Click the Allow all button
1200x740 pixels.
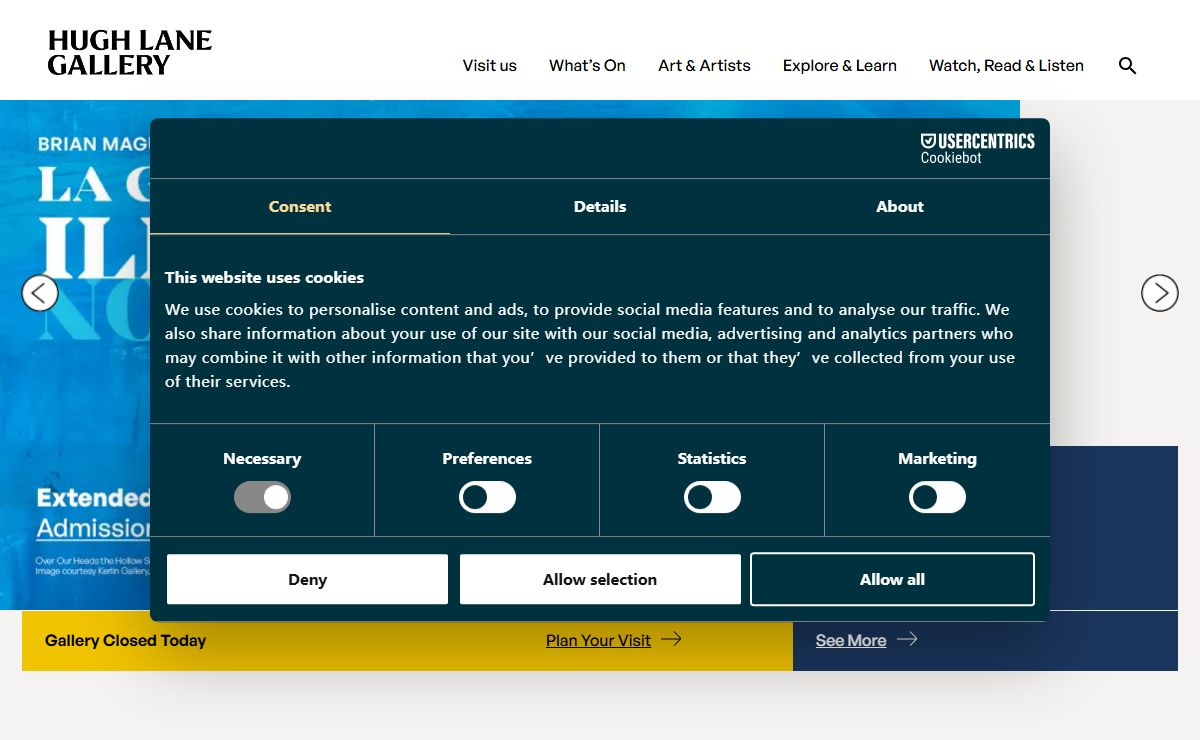coord(892,579)
